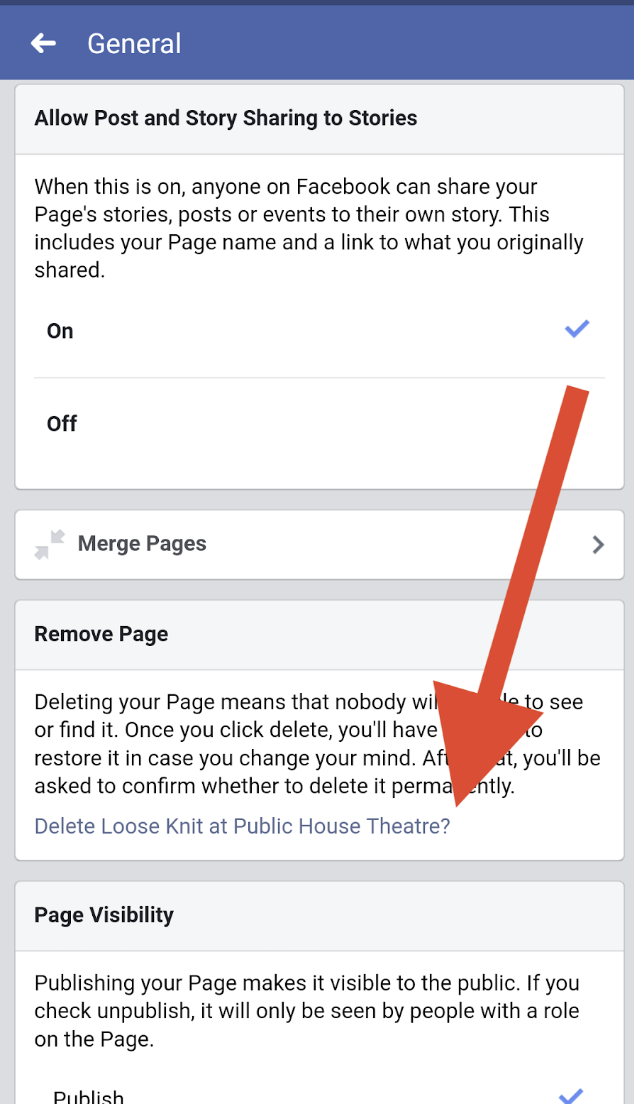This screenshot has width=634, height=1106.
Task: Click the Page Visibility section heading
Action: click(104, 915)
